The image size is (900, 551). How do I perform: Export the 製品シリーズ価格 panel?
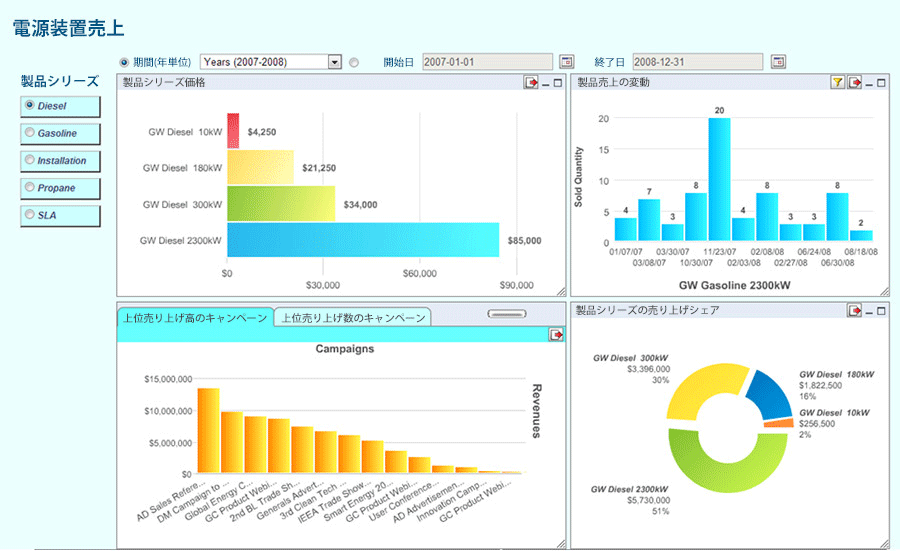click(x=531, y=83)
